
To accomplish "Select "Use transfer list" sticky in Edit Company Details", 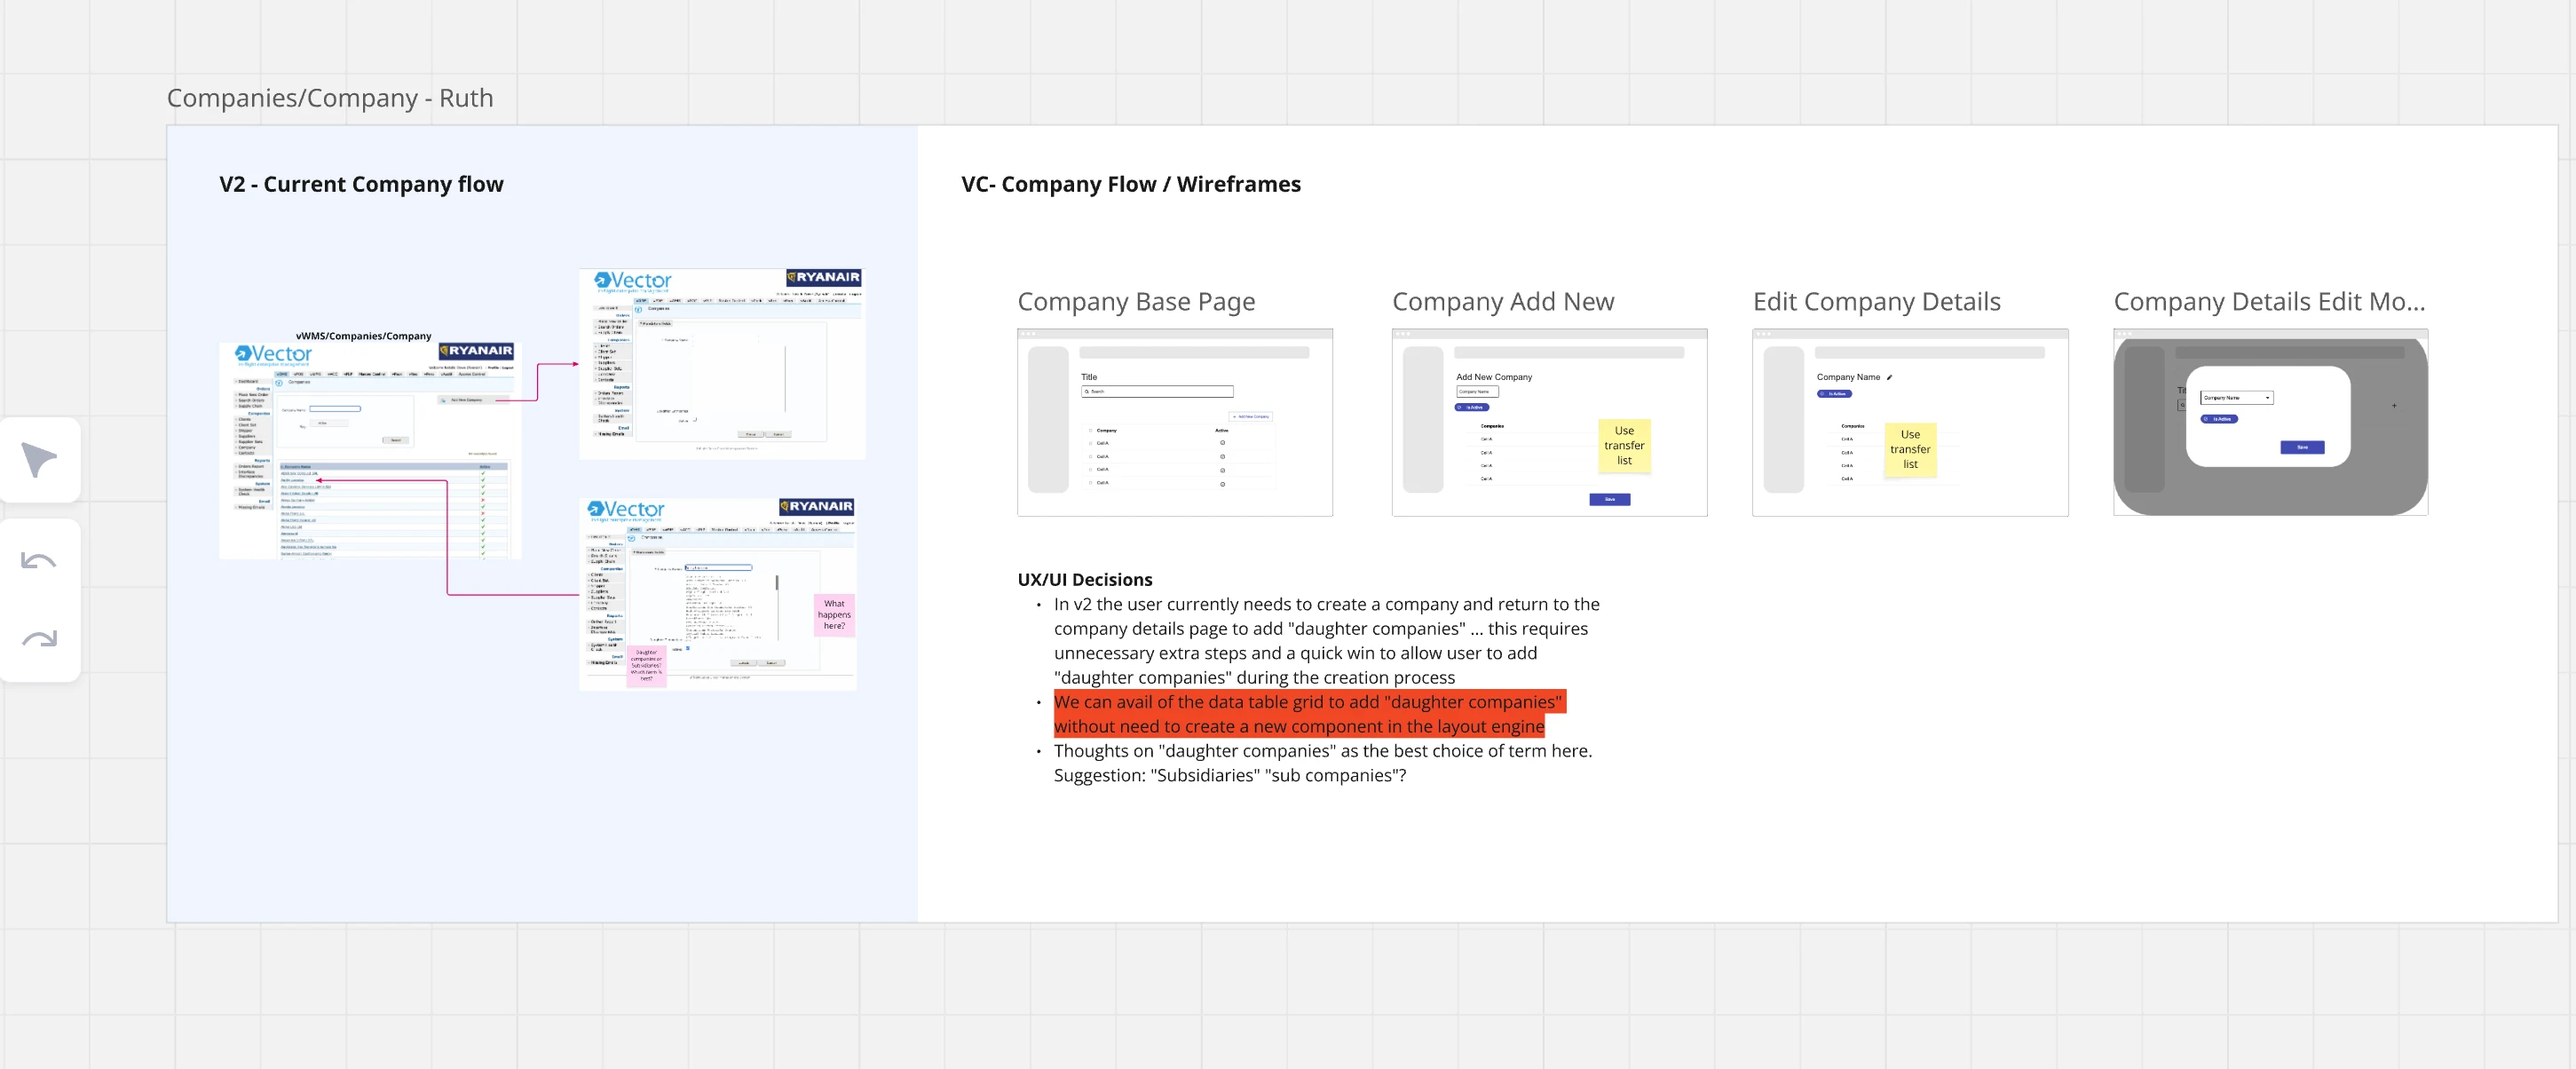I will [x=1910, y=449].
